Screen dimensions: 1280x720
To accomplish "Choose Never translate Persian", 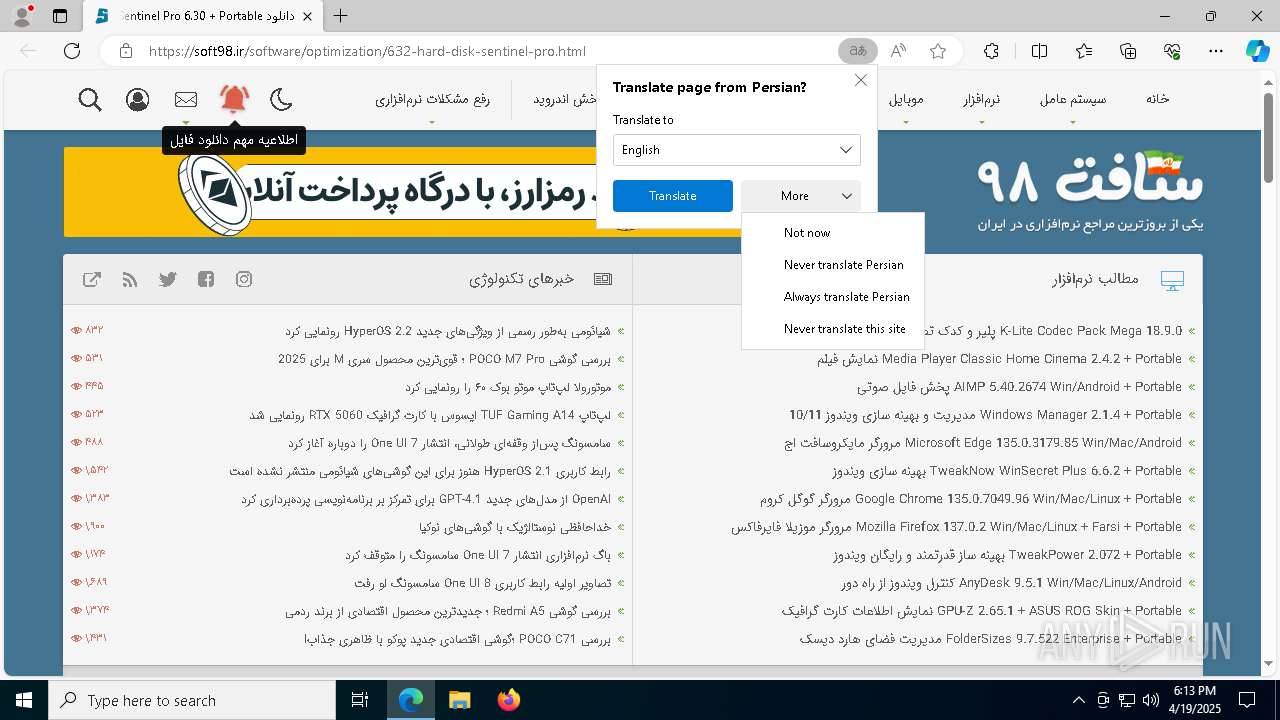I will point(843,265).
